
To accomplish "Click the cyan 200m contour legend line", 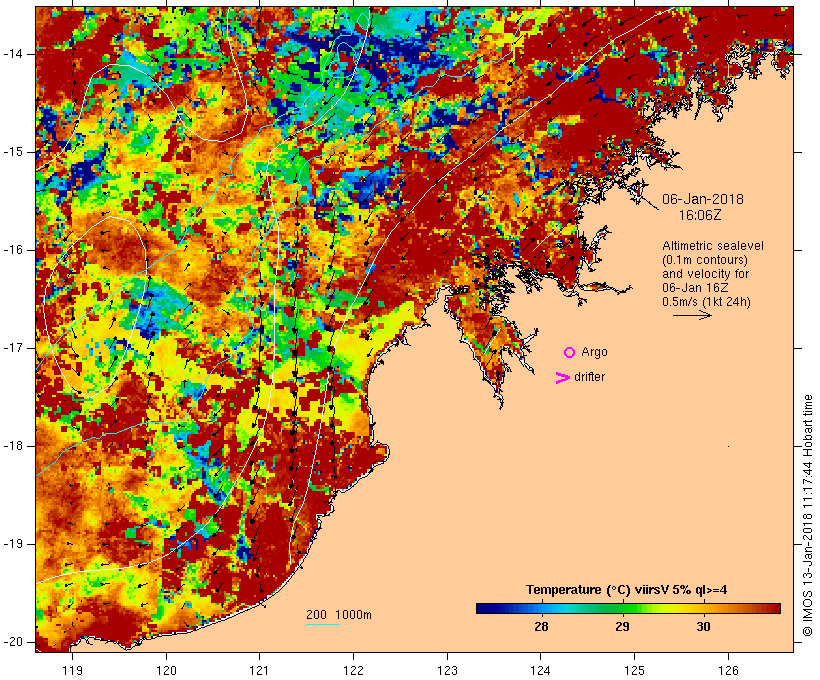I will pyautogui.click(x=323, y=624).
